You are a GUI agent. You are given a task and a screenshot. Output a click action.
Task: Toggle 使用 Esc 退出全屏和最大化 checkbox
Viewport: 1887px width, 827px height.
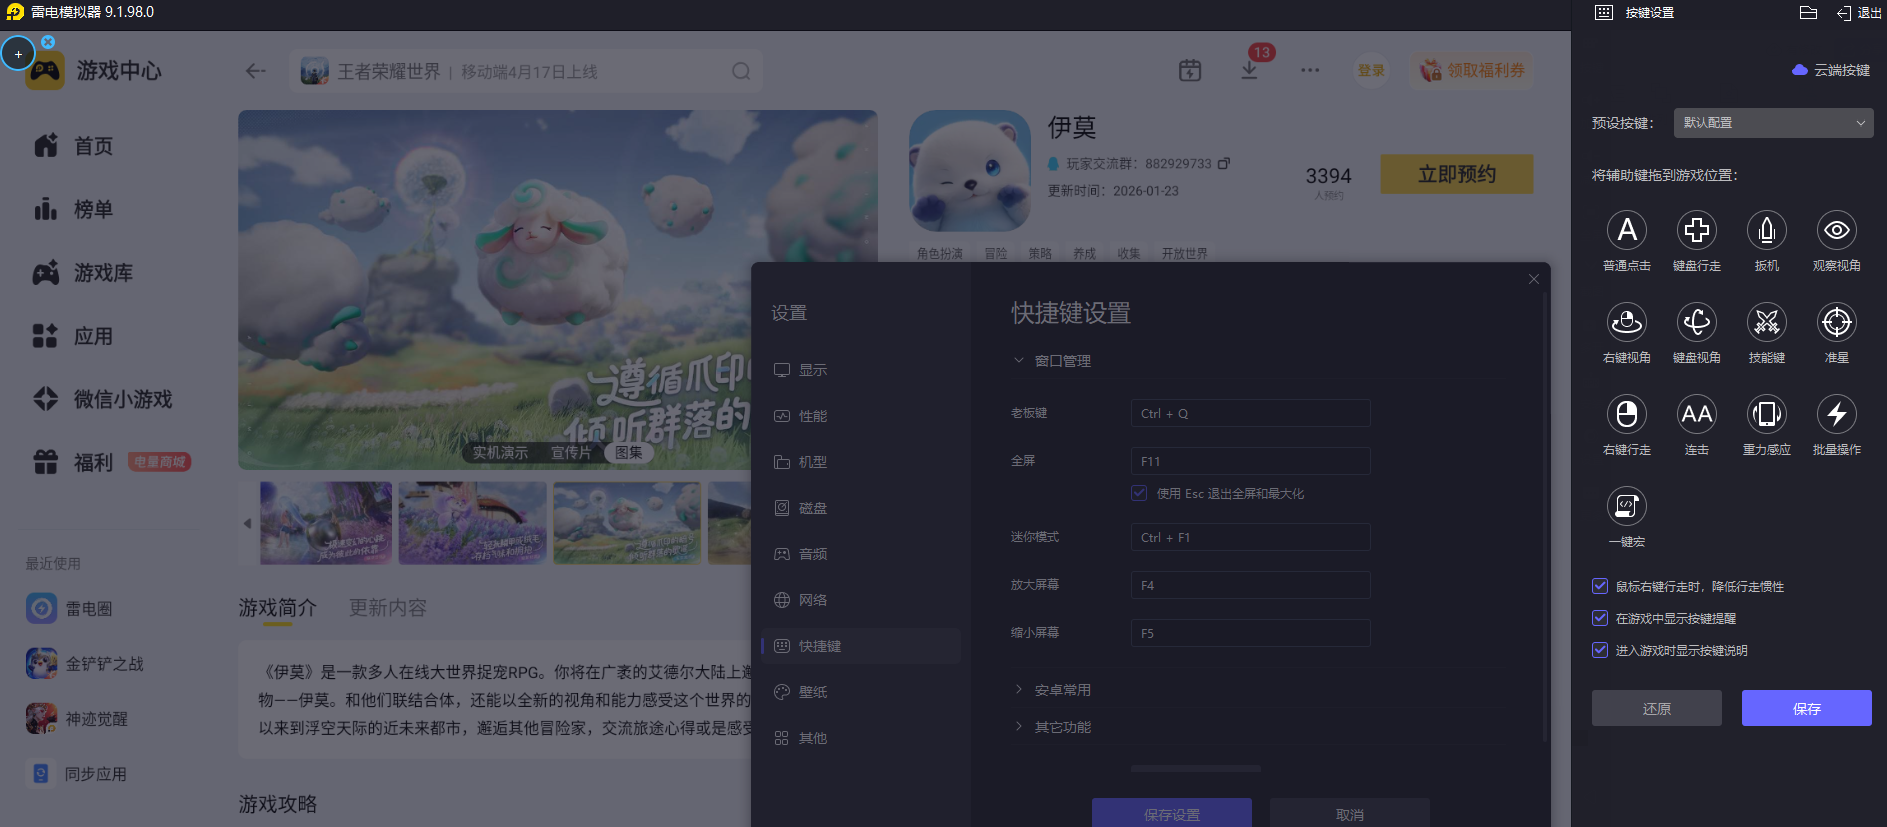tap(1139, 493)
